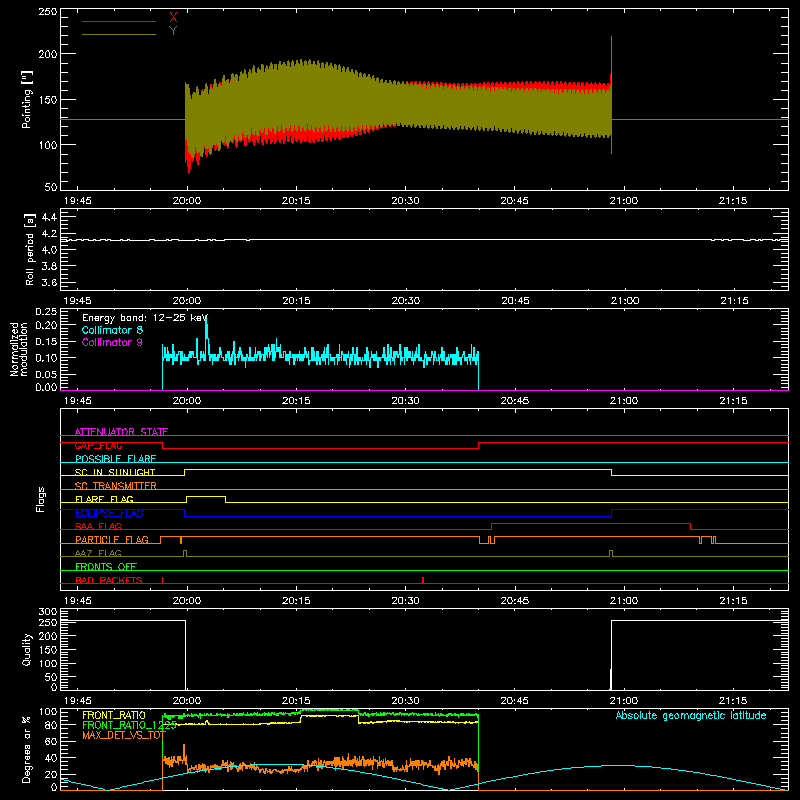Image resolution: width=800 pixels, height=800 pixels.
Task: Click the magenta "Collimator 9" legend label
Action: 112,342
